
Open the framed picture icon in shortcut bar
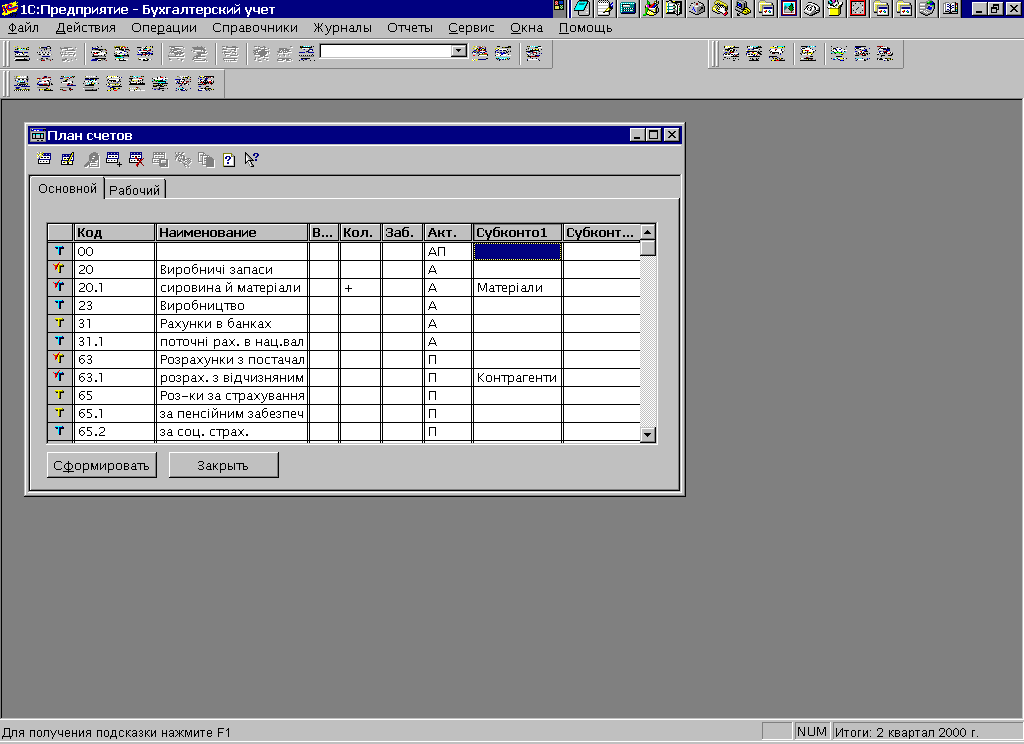click(x=790, y=8)
